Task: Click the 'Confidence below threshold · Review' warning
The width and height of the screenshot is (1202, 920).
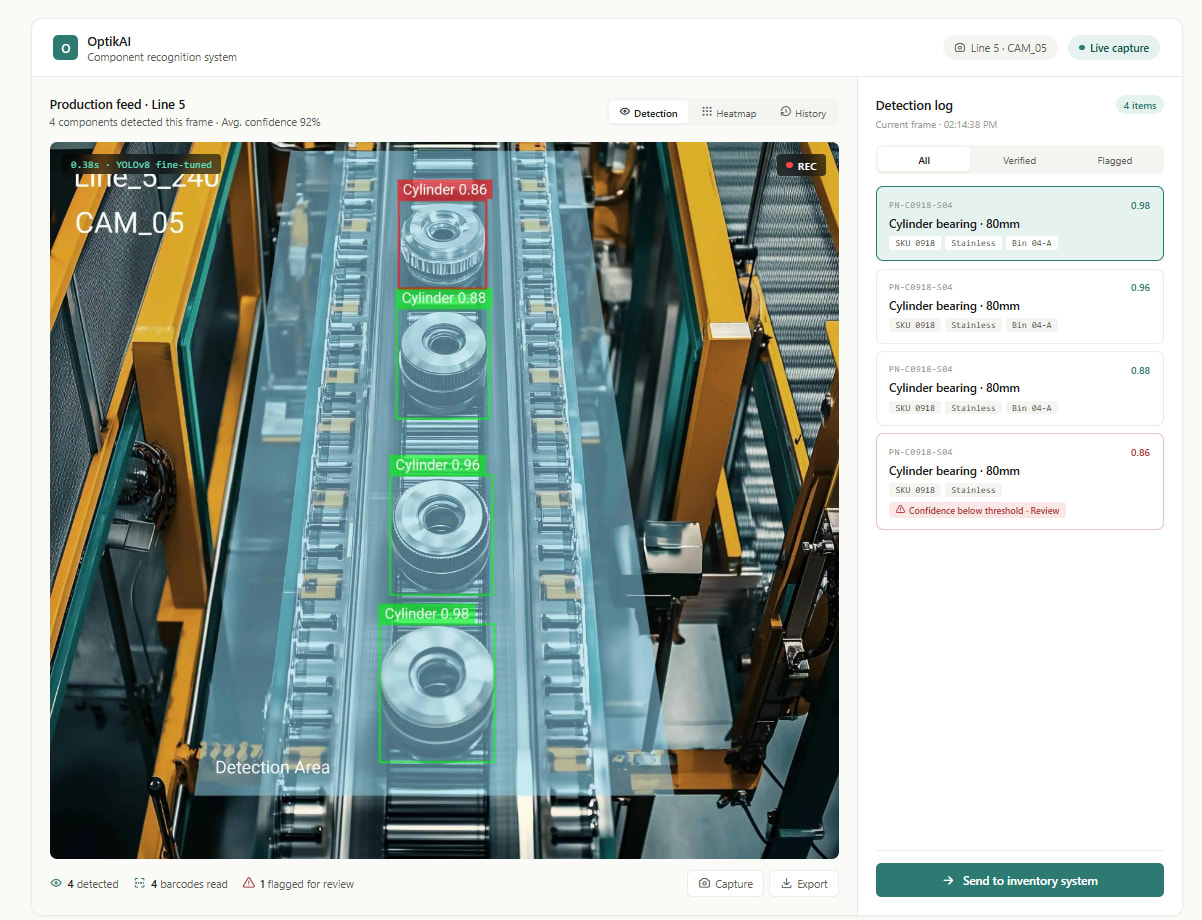Action: point(977,510)
